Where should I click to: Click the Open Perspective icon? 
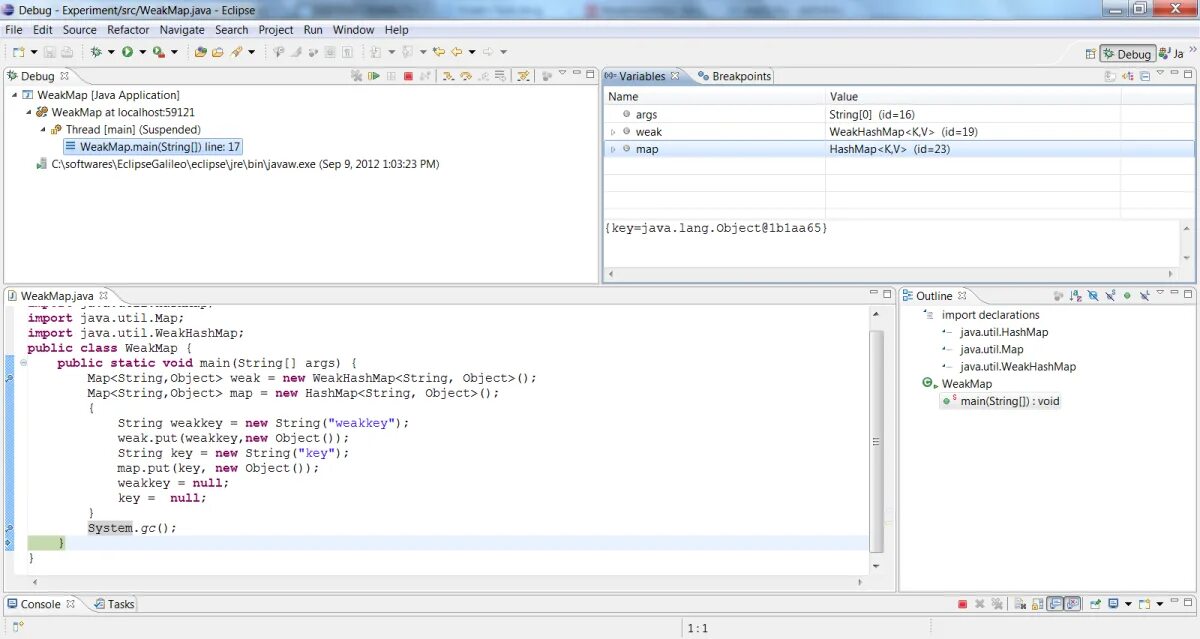coord(1090,54)
